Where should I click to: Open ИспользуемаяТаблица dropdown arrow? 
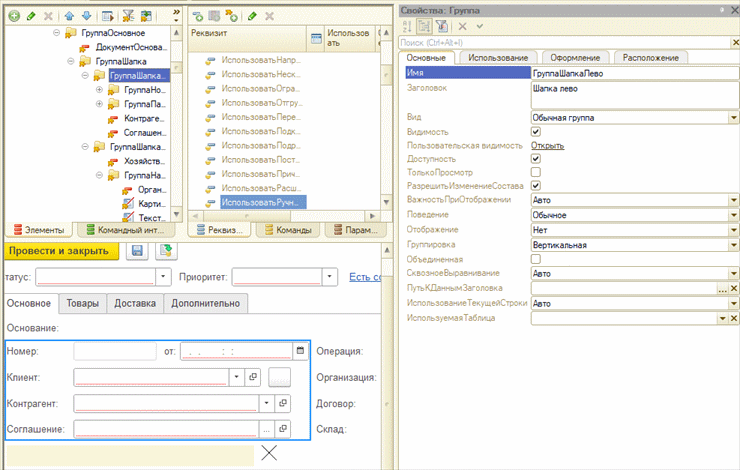tap(723, 319)
